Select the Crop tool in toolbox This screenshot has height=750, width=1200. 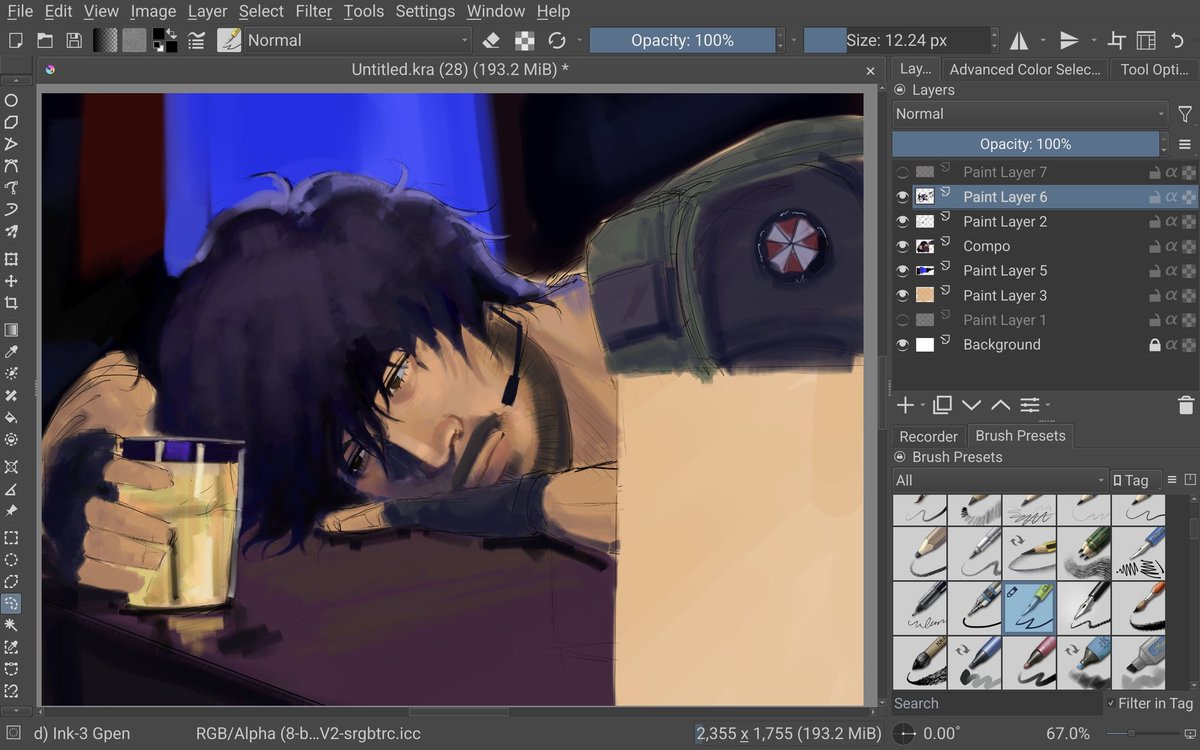11,303
